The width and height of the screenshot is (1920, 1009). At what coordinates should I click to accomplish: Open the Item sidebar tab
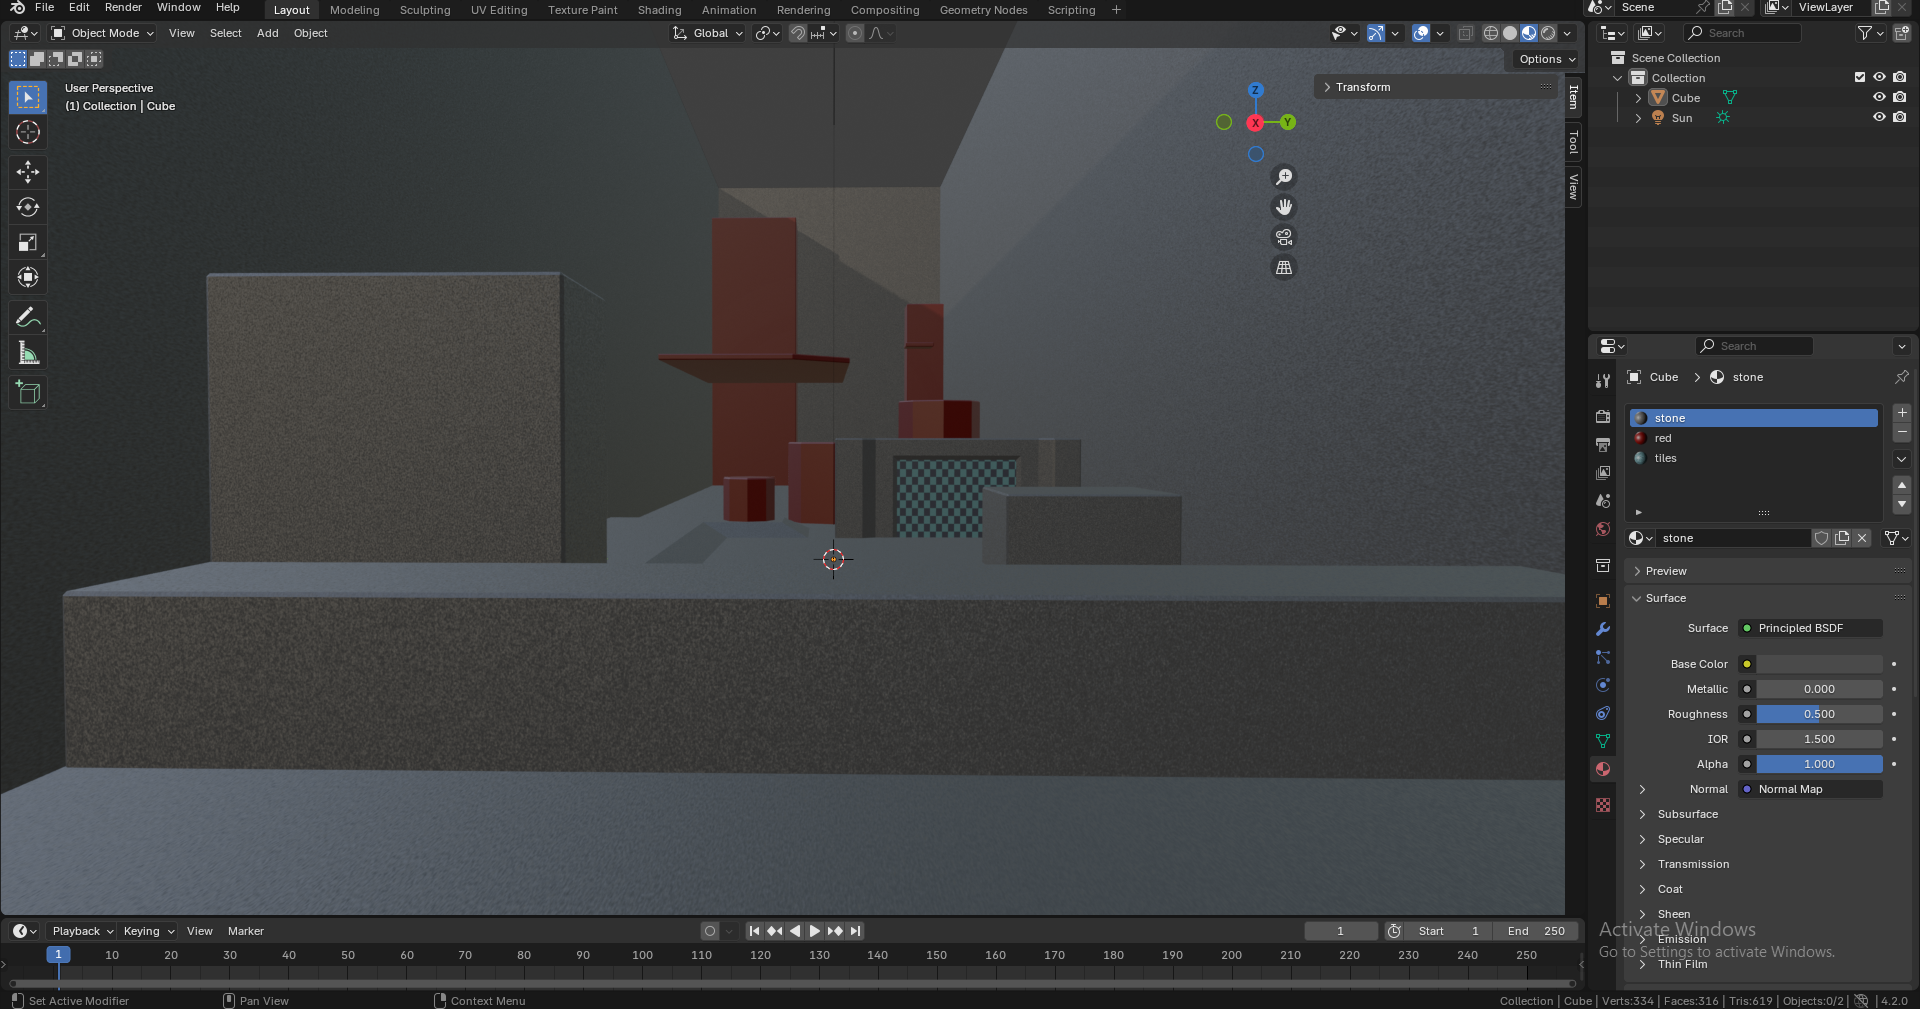1573,97
